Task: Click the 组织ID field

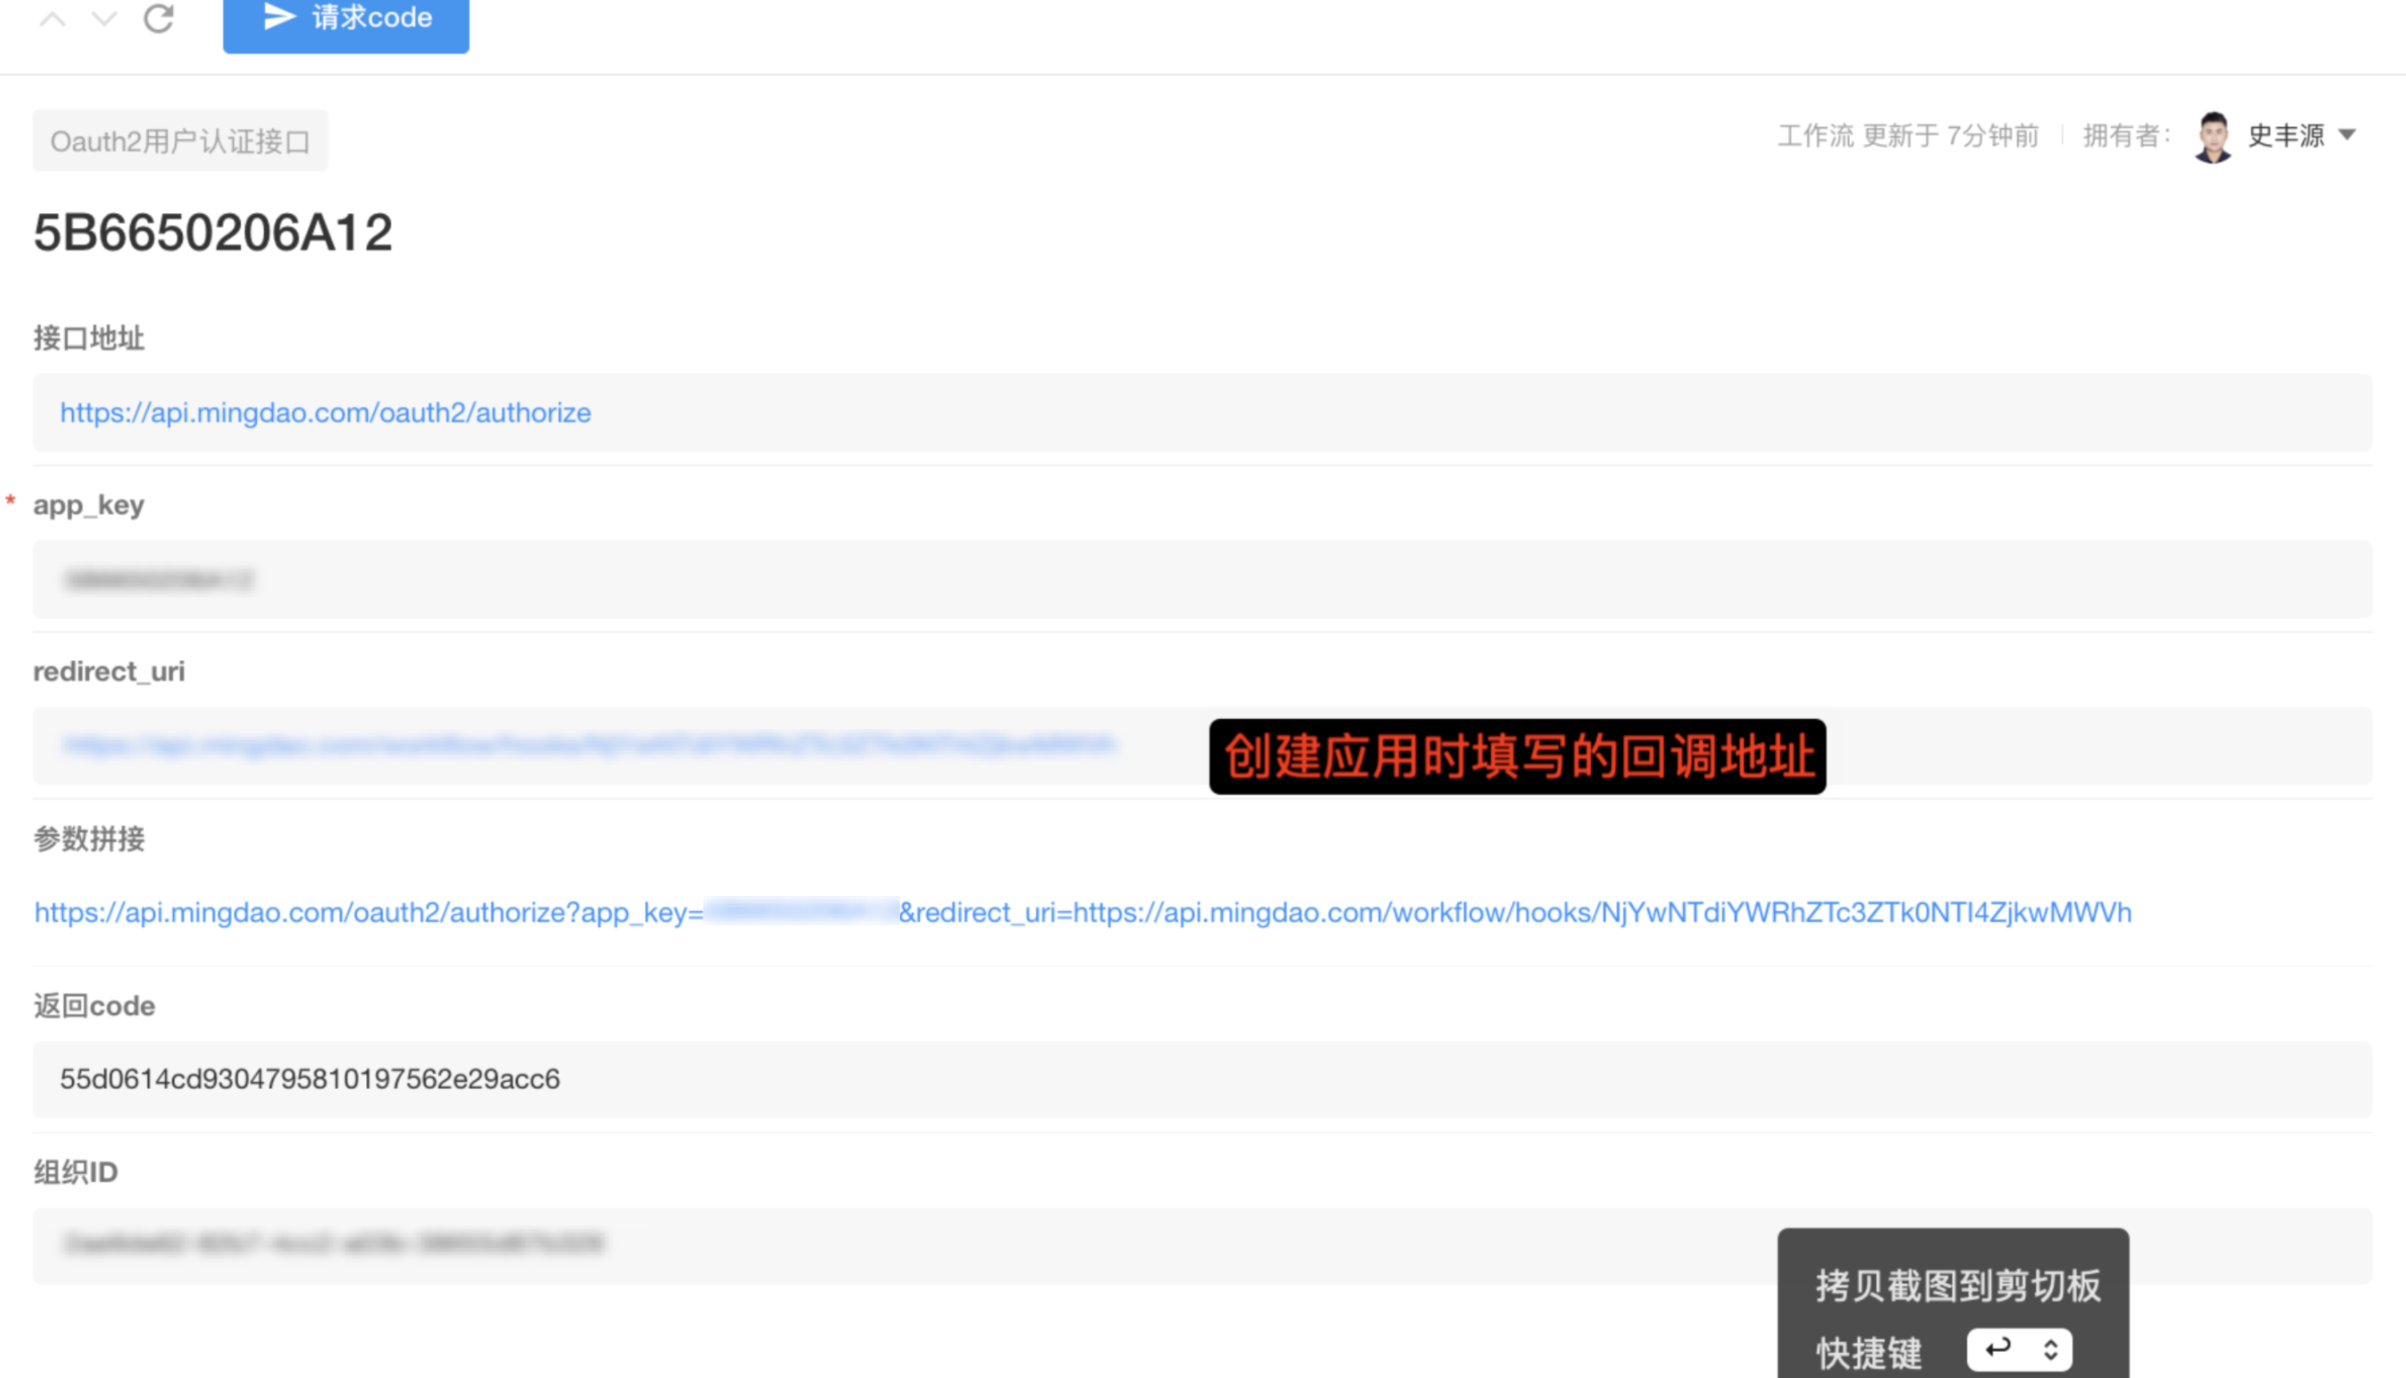Action: click(x=900, y=1245)
